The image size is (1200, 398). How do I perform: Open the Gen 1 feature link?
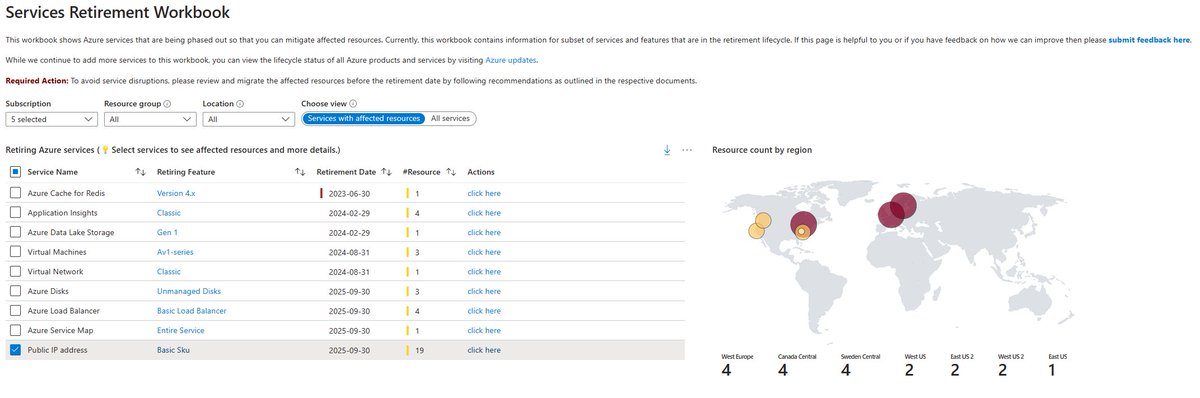click(x=167, y=232)
